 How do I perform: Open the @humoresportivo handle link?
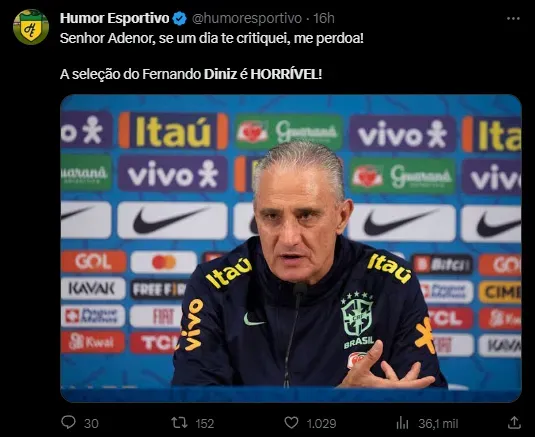tap(247, 18)
